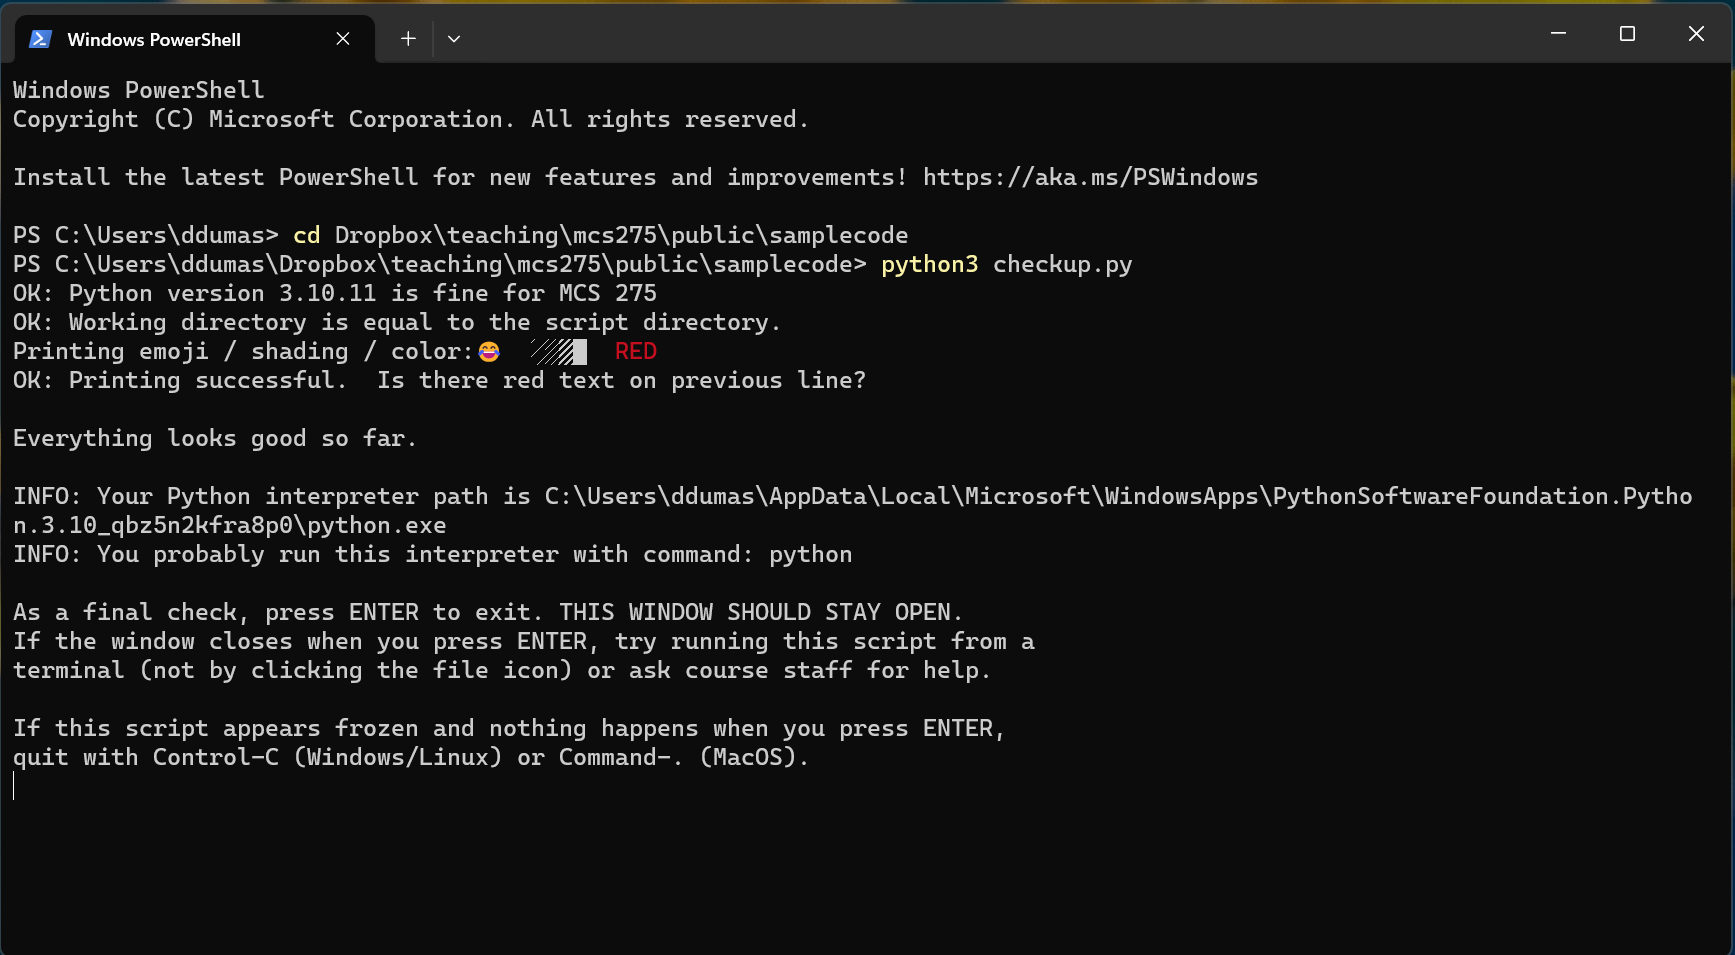Open the new tab profile dropdown
This screenshot has width=1735, height=955.
[454, 39]
